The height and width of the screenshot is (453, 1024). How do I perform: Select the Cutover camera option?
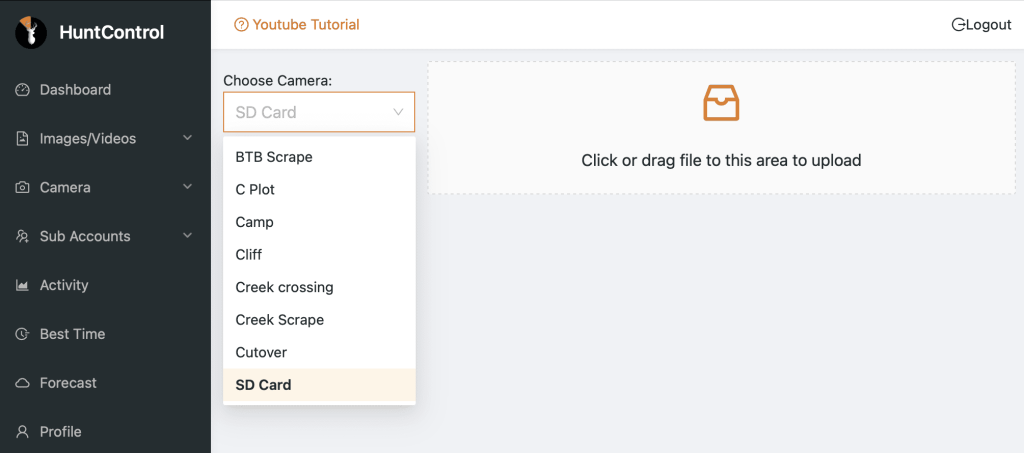261,352
